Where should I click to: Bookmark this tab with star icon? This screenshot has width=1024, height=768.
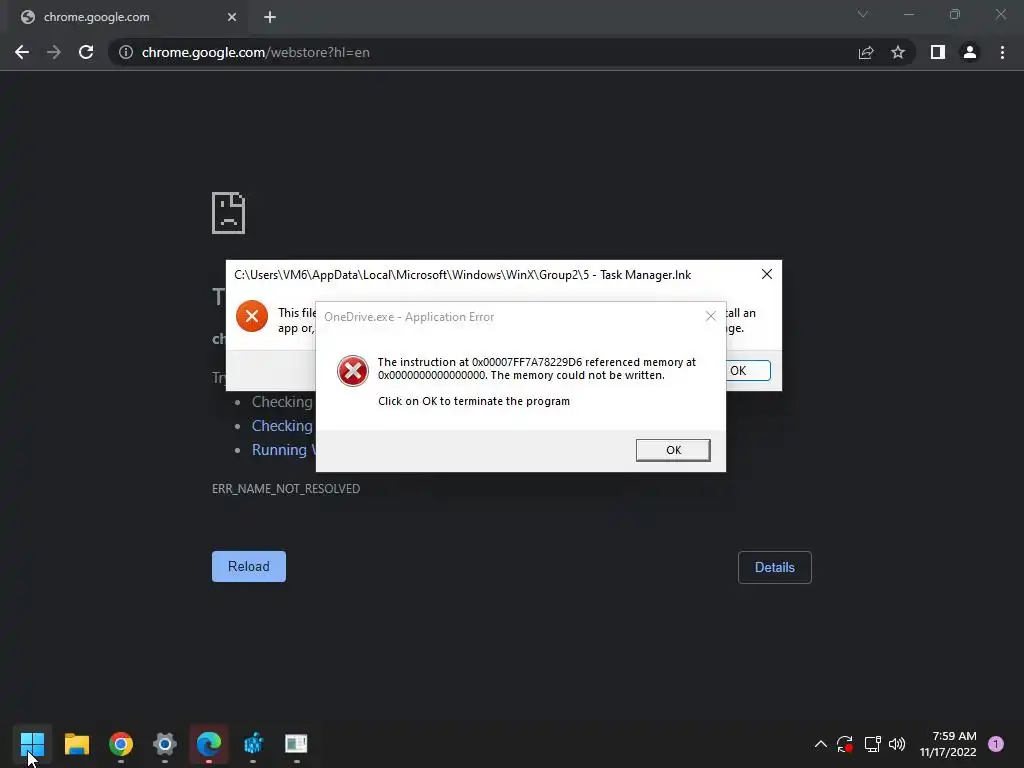[898, 52]
